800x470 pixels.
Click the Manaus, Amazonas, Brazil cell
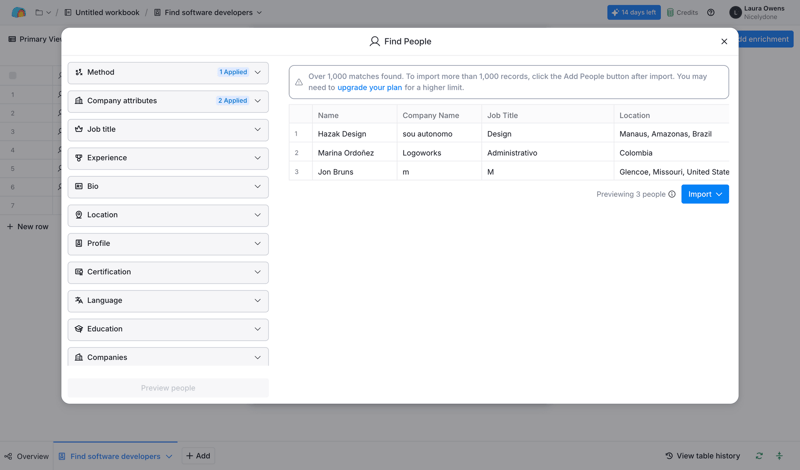[671, 134]
